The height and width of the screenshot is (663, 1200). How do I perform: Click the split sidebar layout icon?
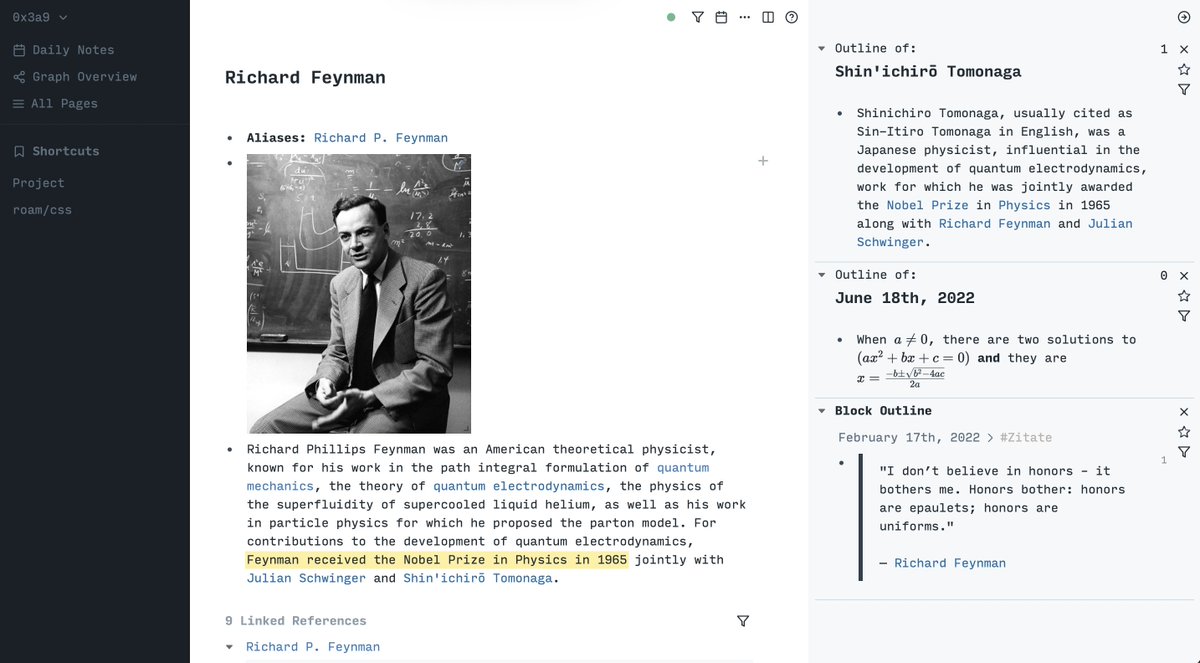[x=767, y=17]
